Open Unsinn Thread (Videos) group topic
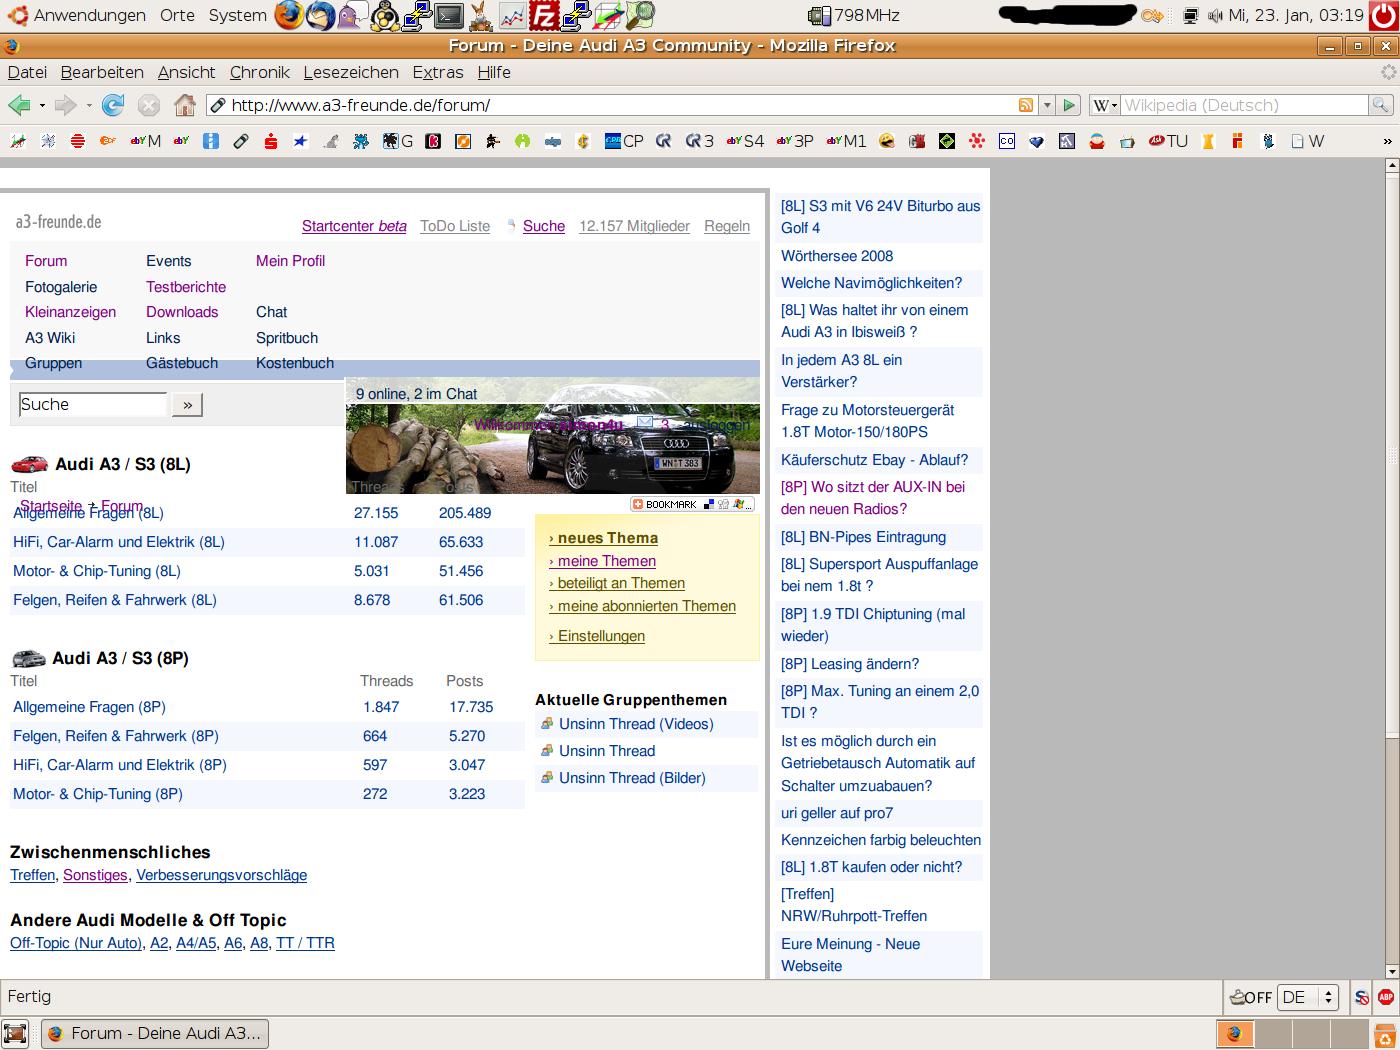1400x1050 pixels. click(x=636, y=724)
